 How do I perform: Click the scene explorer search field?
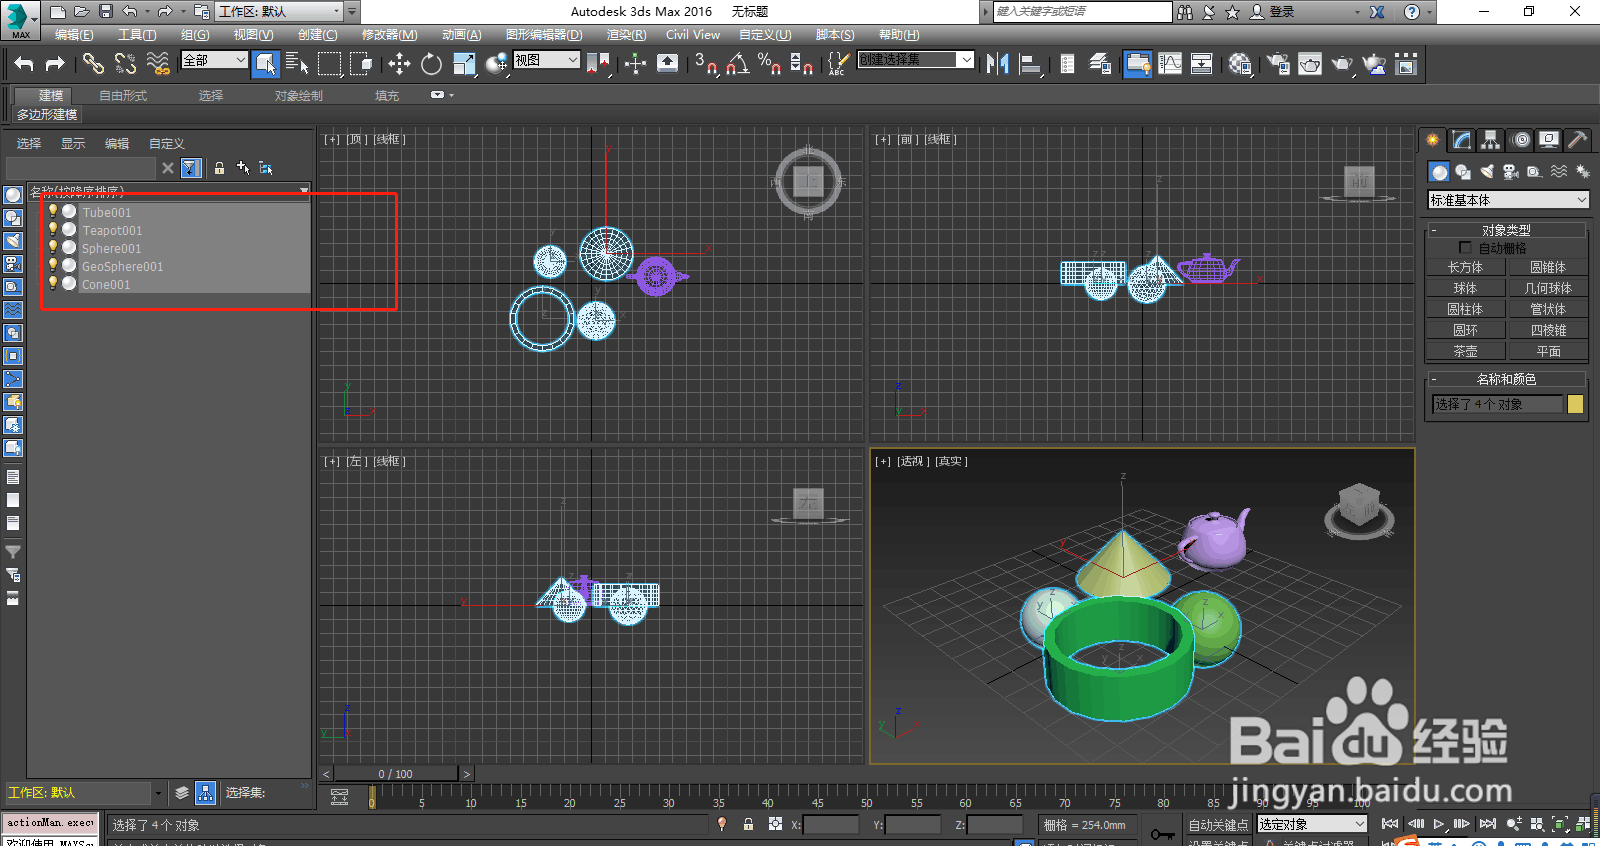tap(81, 168)
